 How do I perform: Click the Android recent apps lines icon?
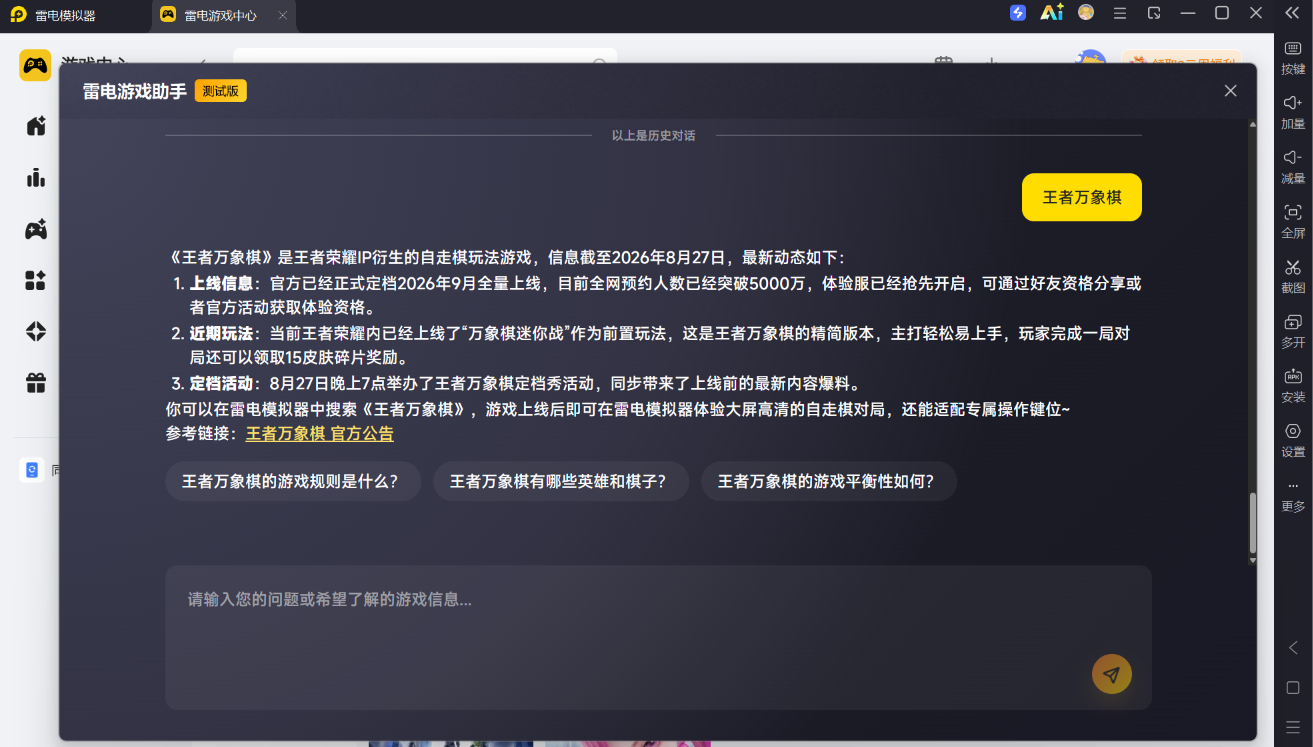(x=1293, y=727)
